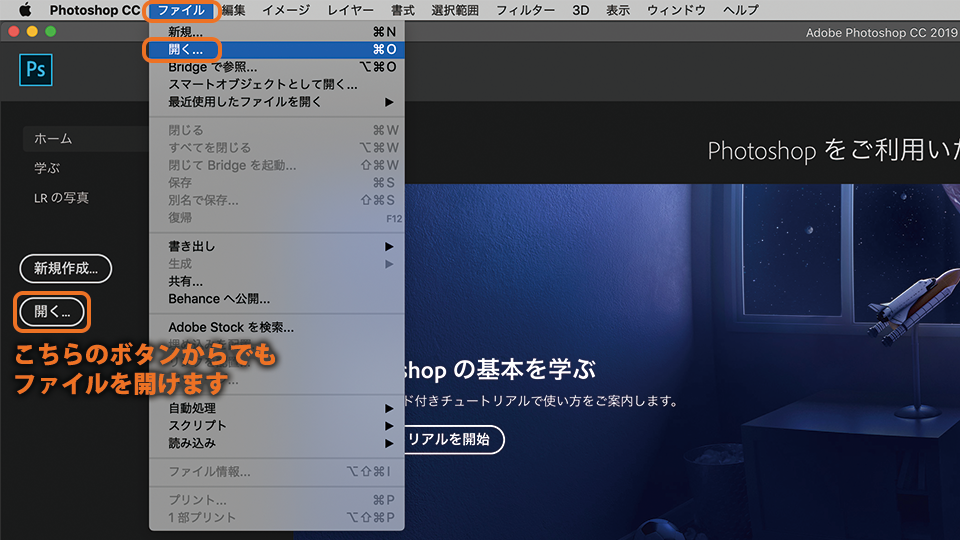The image size is (960, 540).
Task: Open the 編集 menu
Action: [x=233, y=10]
